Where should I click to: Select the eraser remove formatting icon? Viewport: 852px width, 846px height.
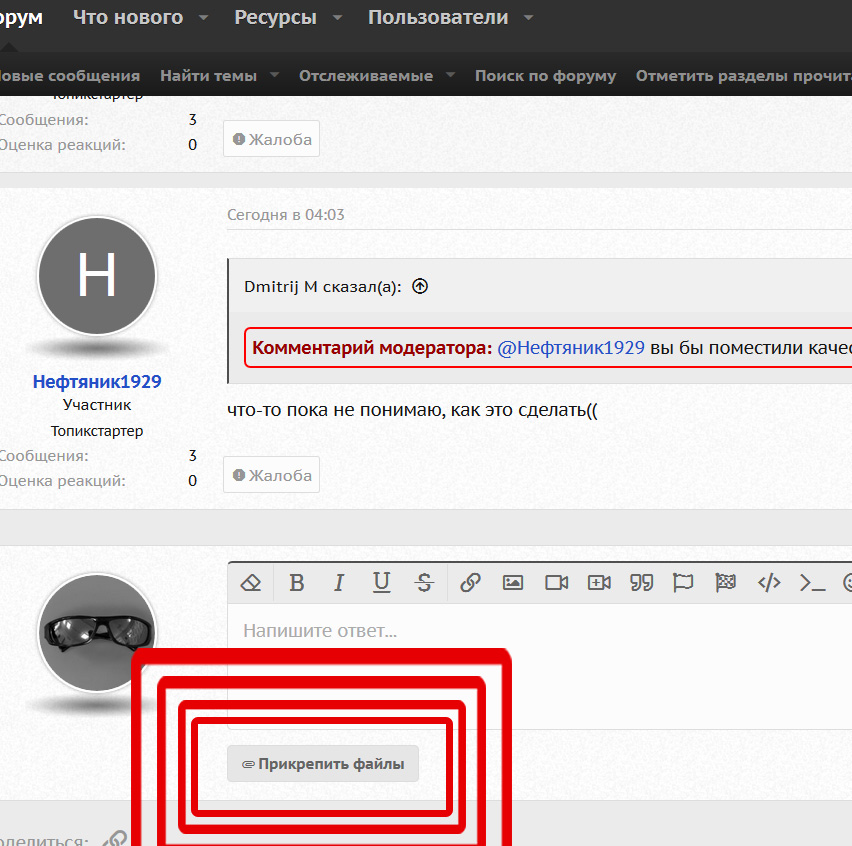tap(250, 583)
